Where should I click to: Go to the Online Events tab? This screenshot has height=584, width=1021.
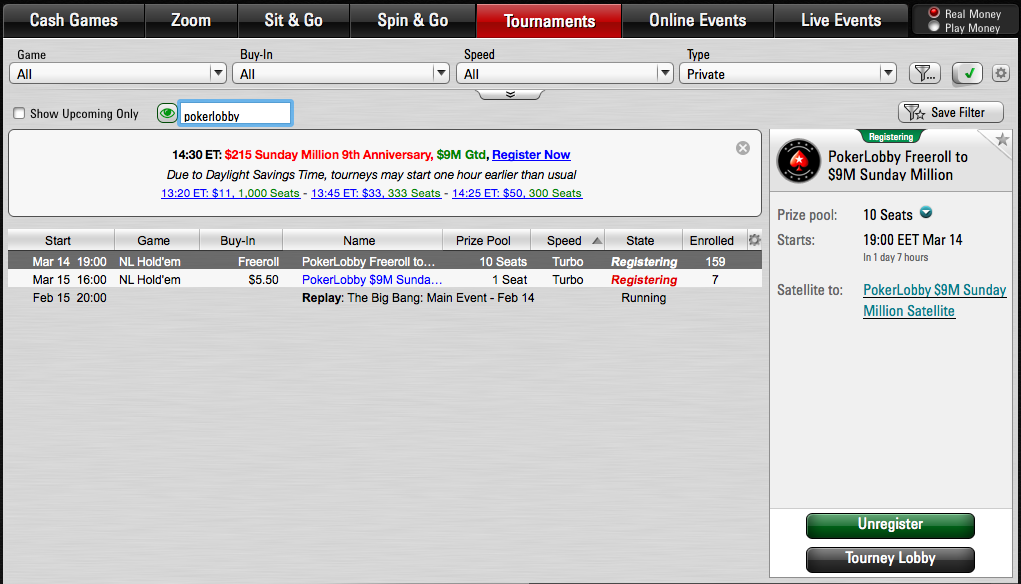point(697,20)
